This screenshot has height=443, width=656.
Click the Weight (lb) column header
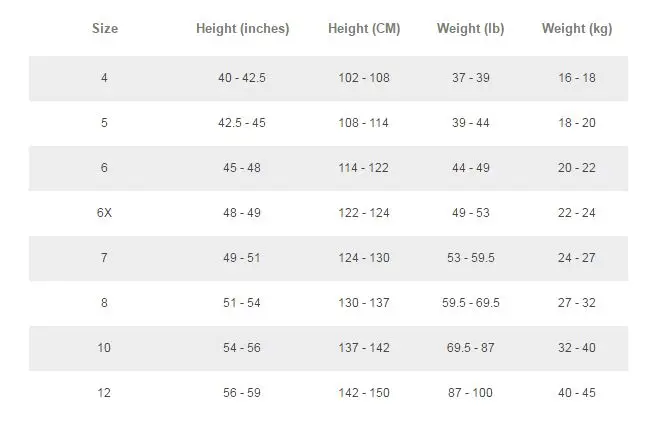pos(470,29)
